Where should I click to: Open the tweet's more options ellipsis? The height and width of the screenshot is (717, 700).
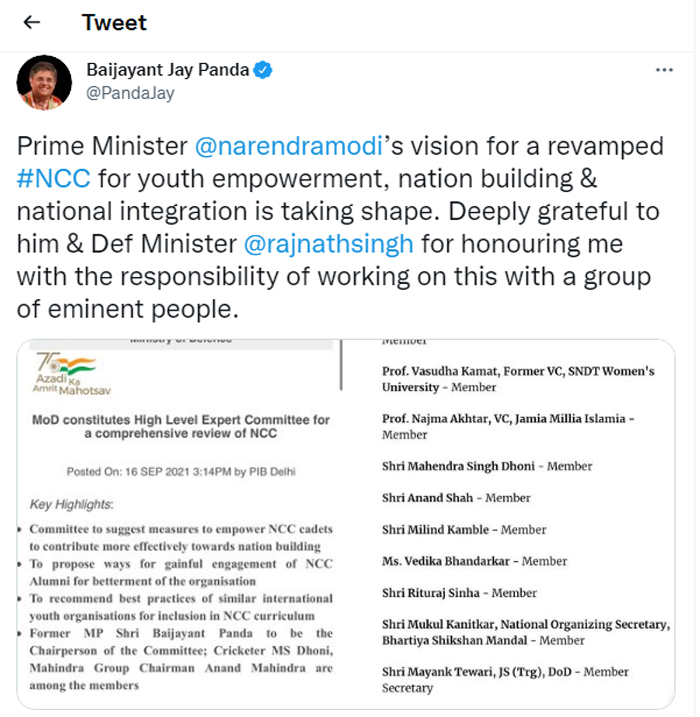pos(664,70)
